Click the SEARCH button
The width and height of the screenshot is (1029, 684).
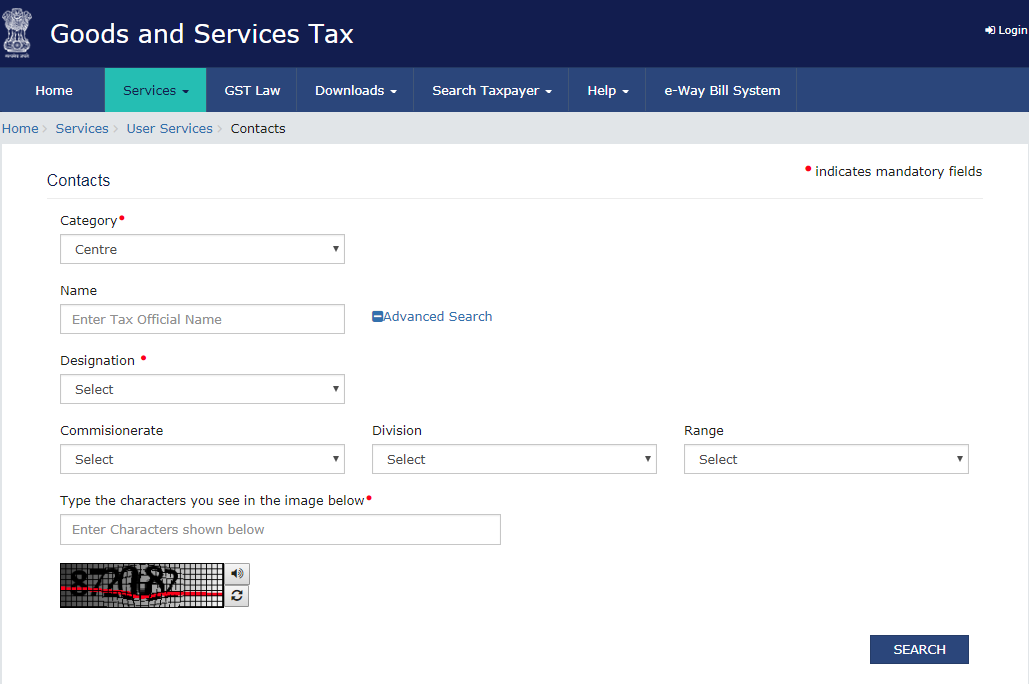[919, 649]
